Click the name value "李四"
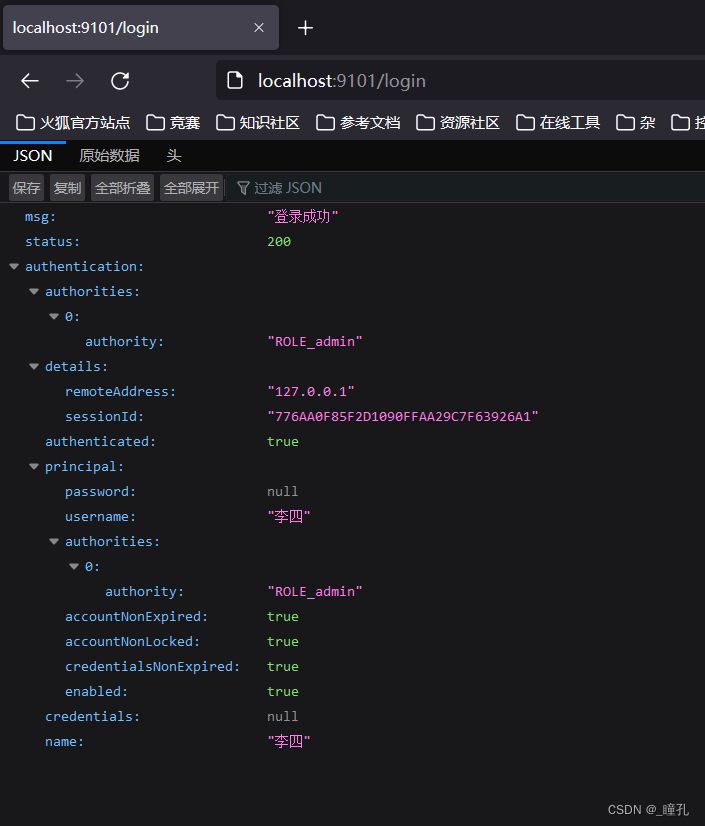This screenshot has height=826, width=705. tap(289, 741)
